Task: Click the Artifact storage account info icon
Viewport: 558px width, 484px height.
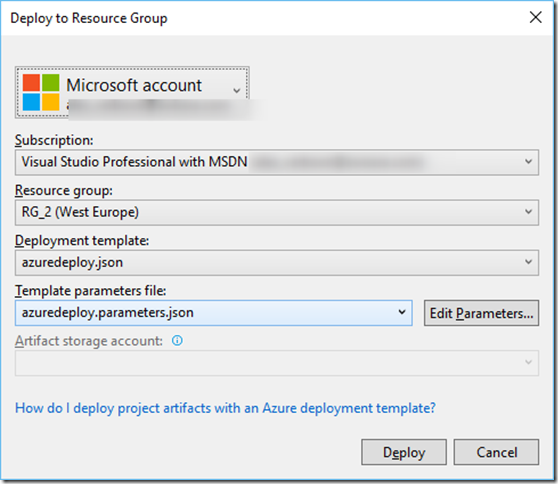Action: tap(177, 341)
